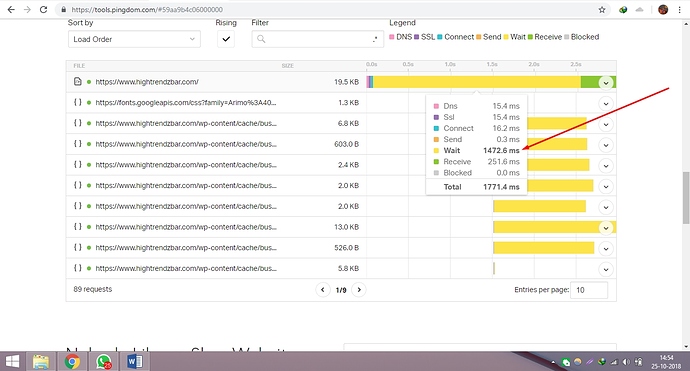Click the padlock site info icon
The width and height of the screenshot is (690, 371).
64,10
